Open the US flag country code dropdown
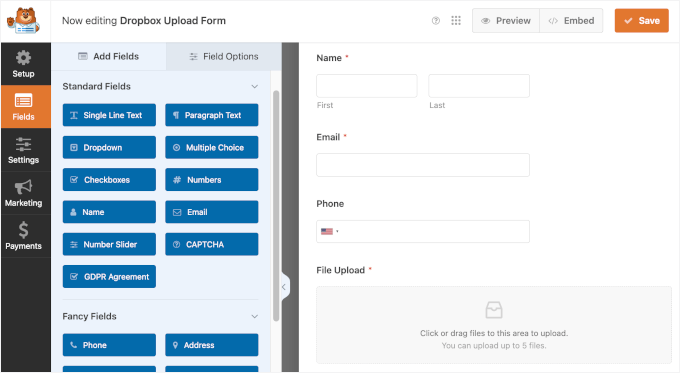680x373 pixels. 330,232
